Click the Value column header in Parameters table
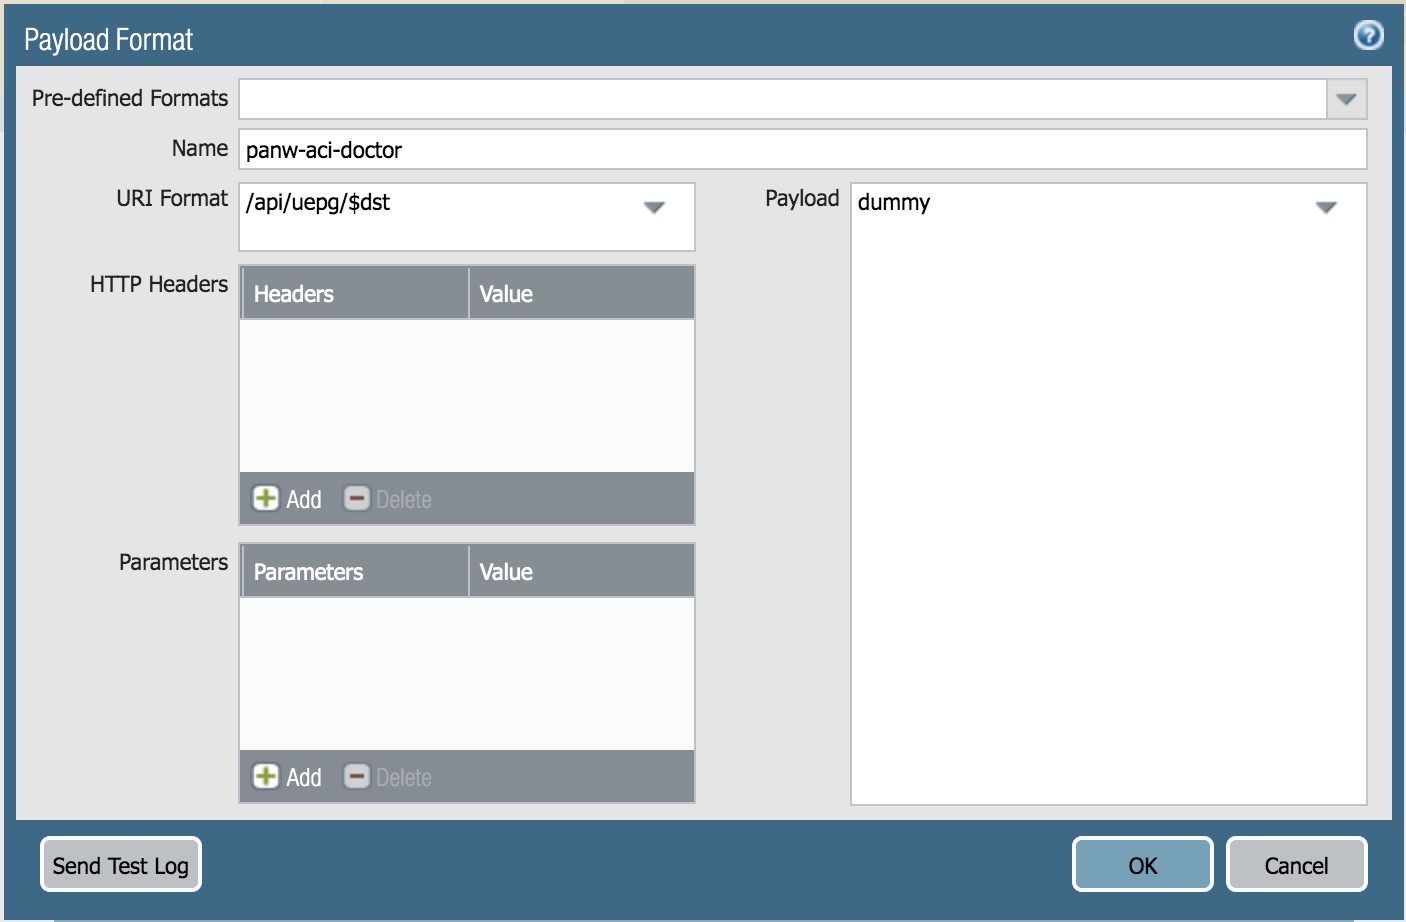 coord(581,571)
